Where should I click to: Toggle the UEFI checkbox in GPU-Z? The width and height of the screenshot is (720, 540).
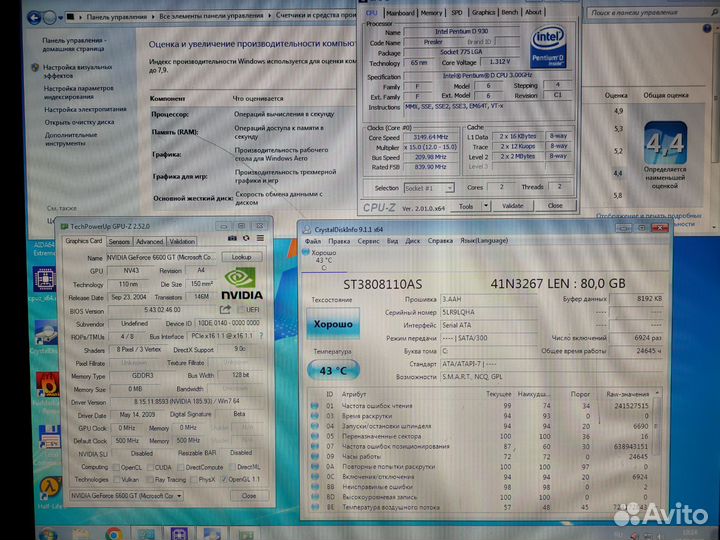(x=241, y=309)
